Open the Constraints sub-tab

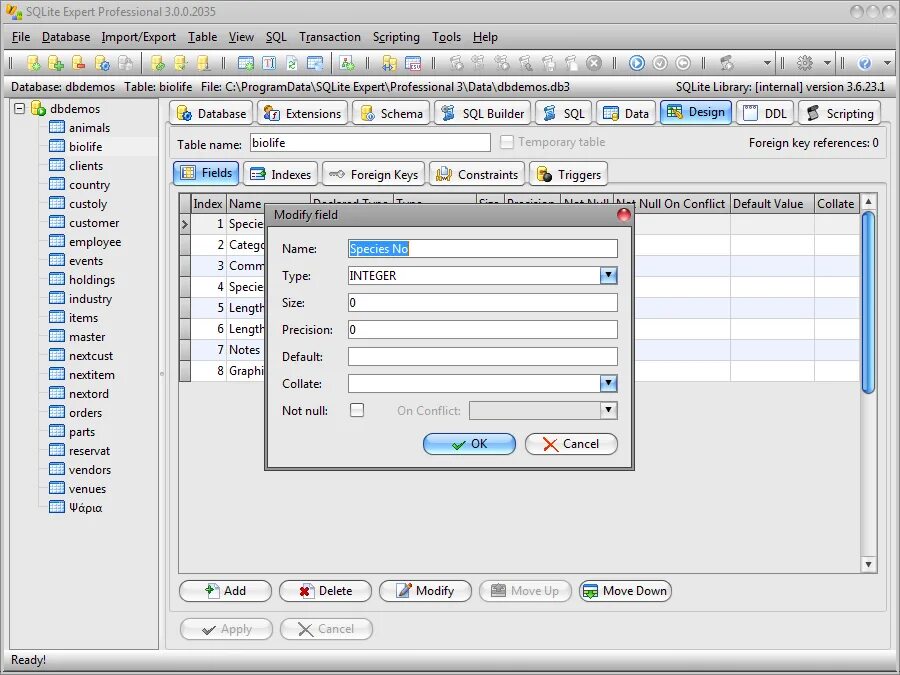(x=477, y=174)
